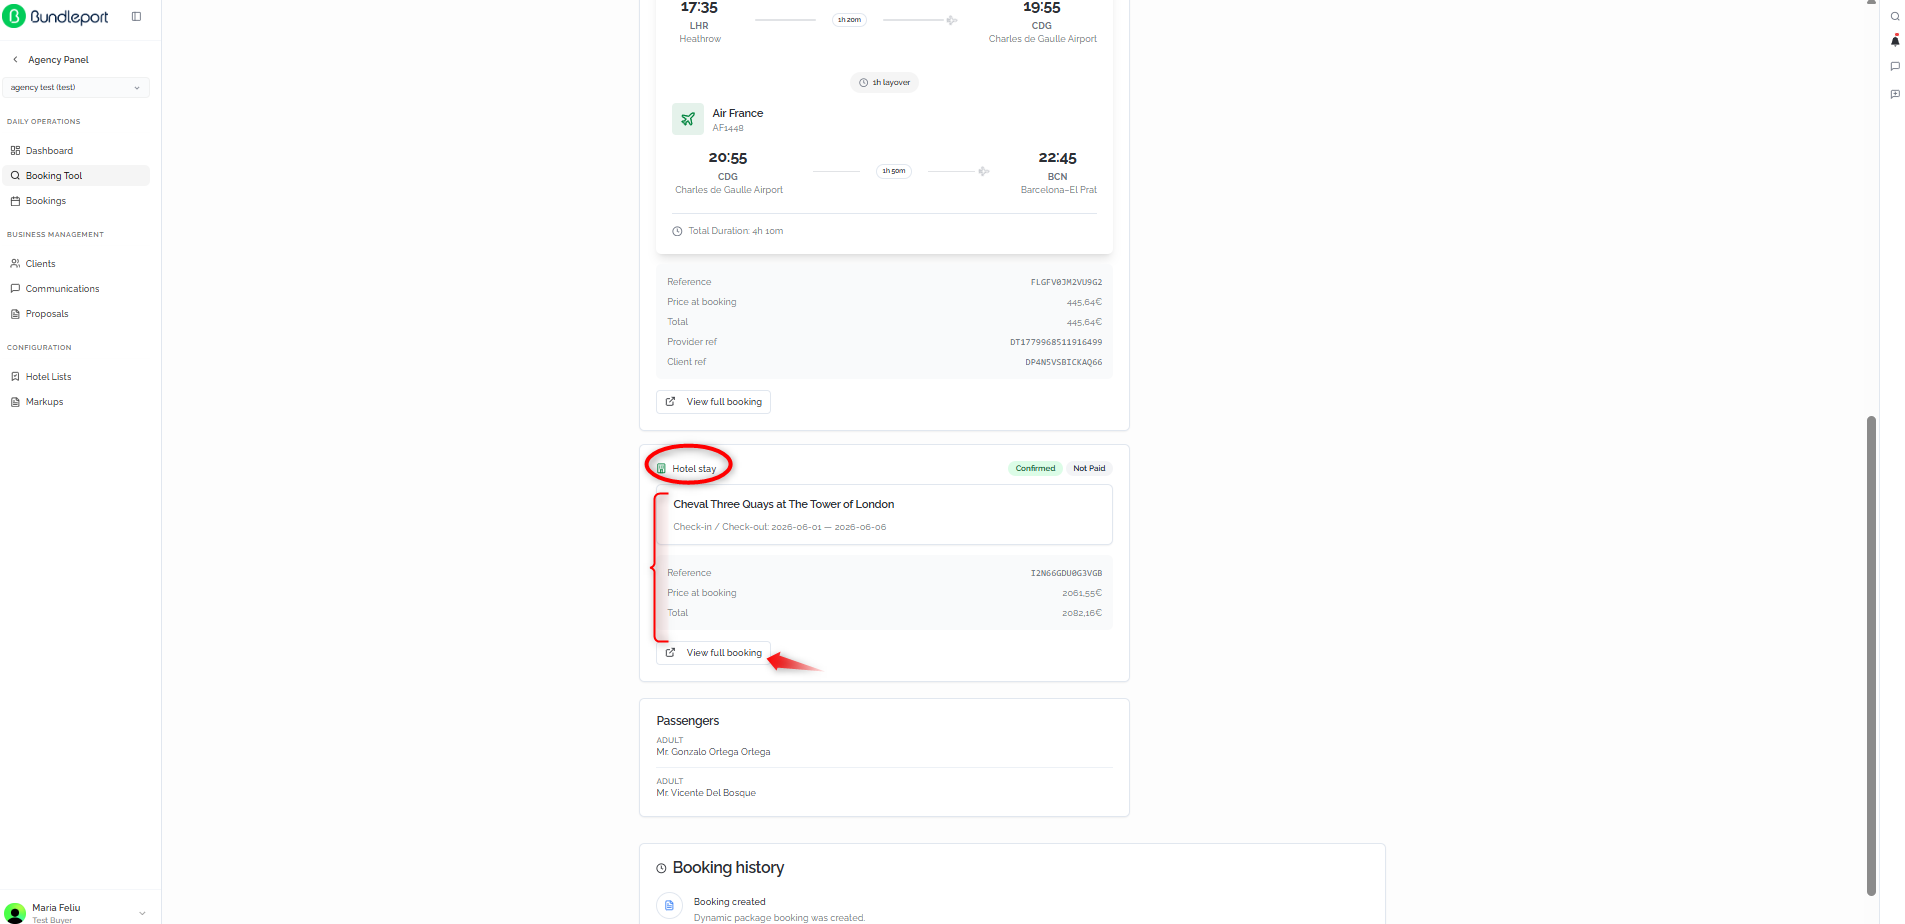
Task: Go back via the Agency Panel arrow
Action: coord(15,60)
